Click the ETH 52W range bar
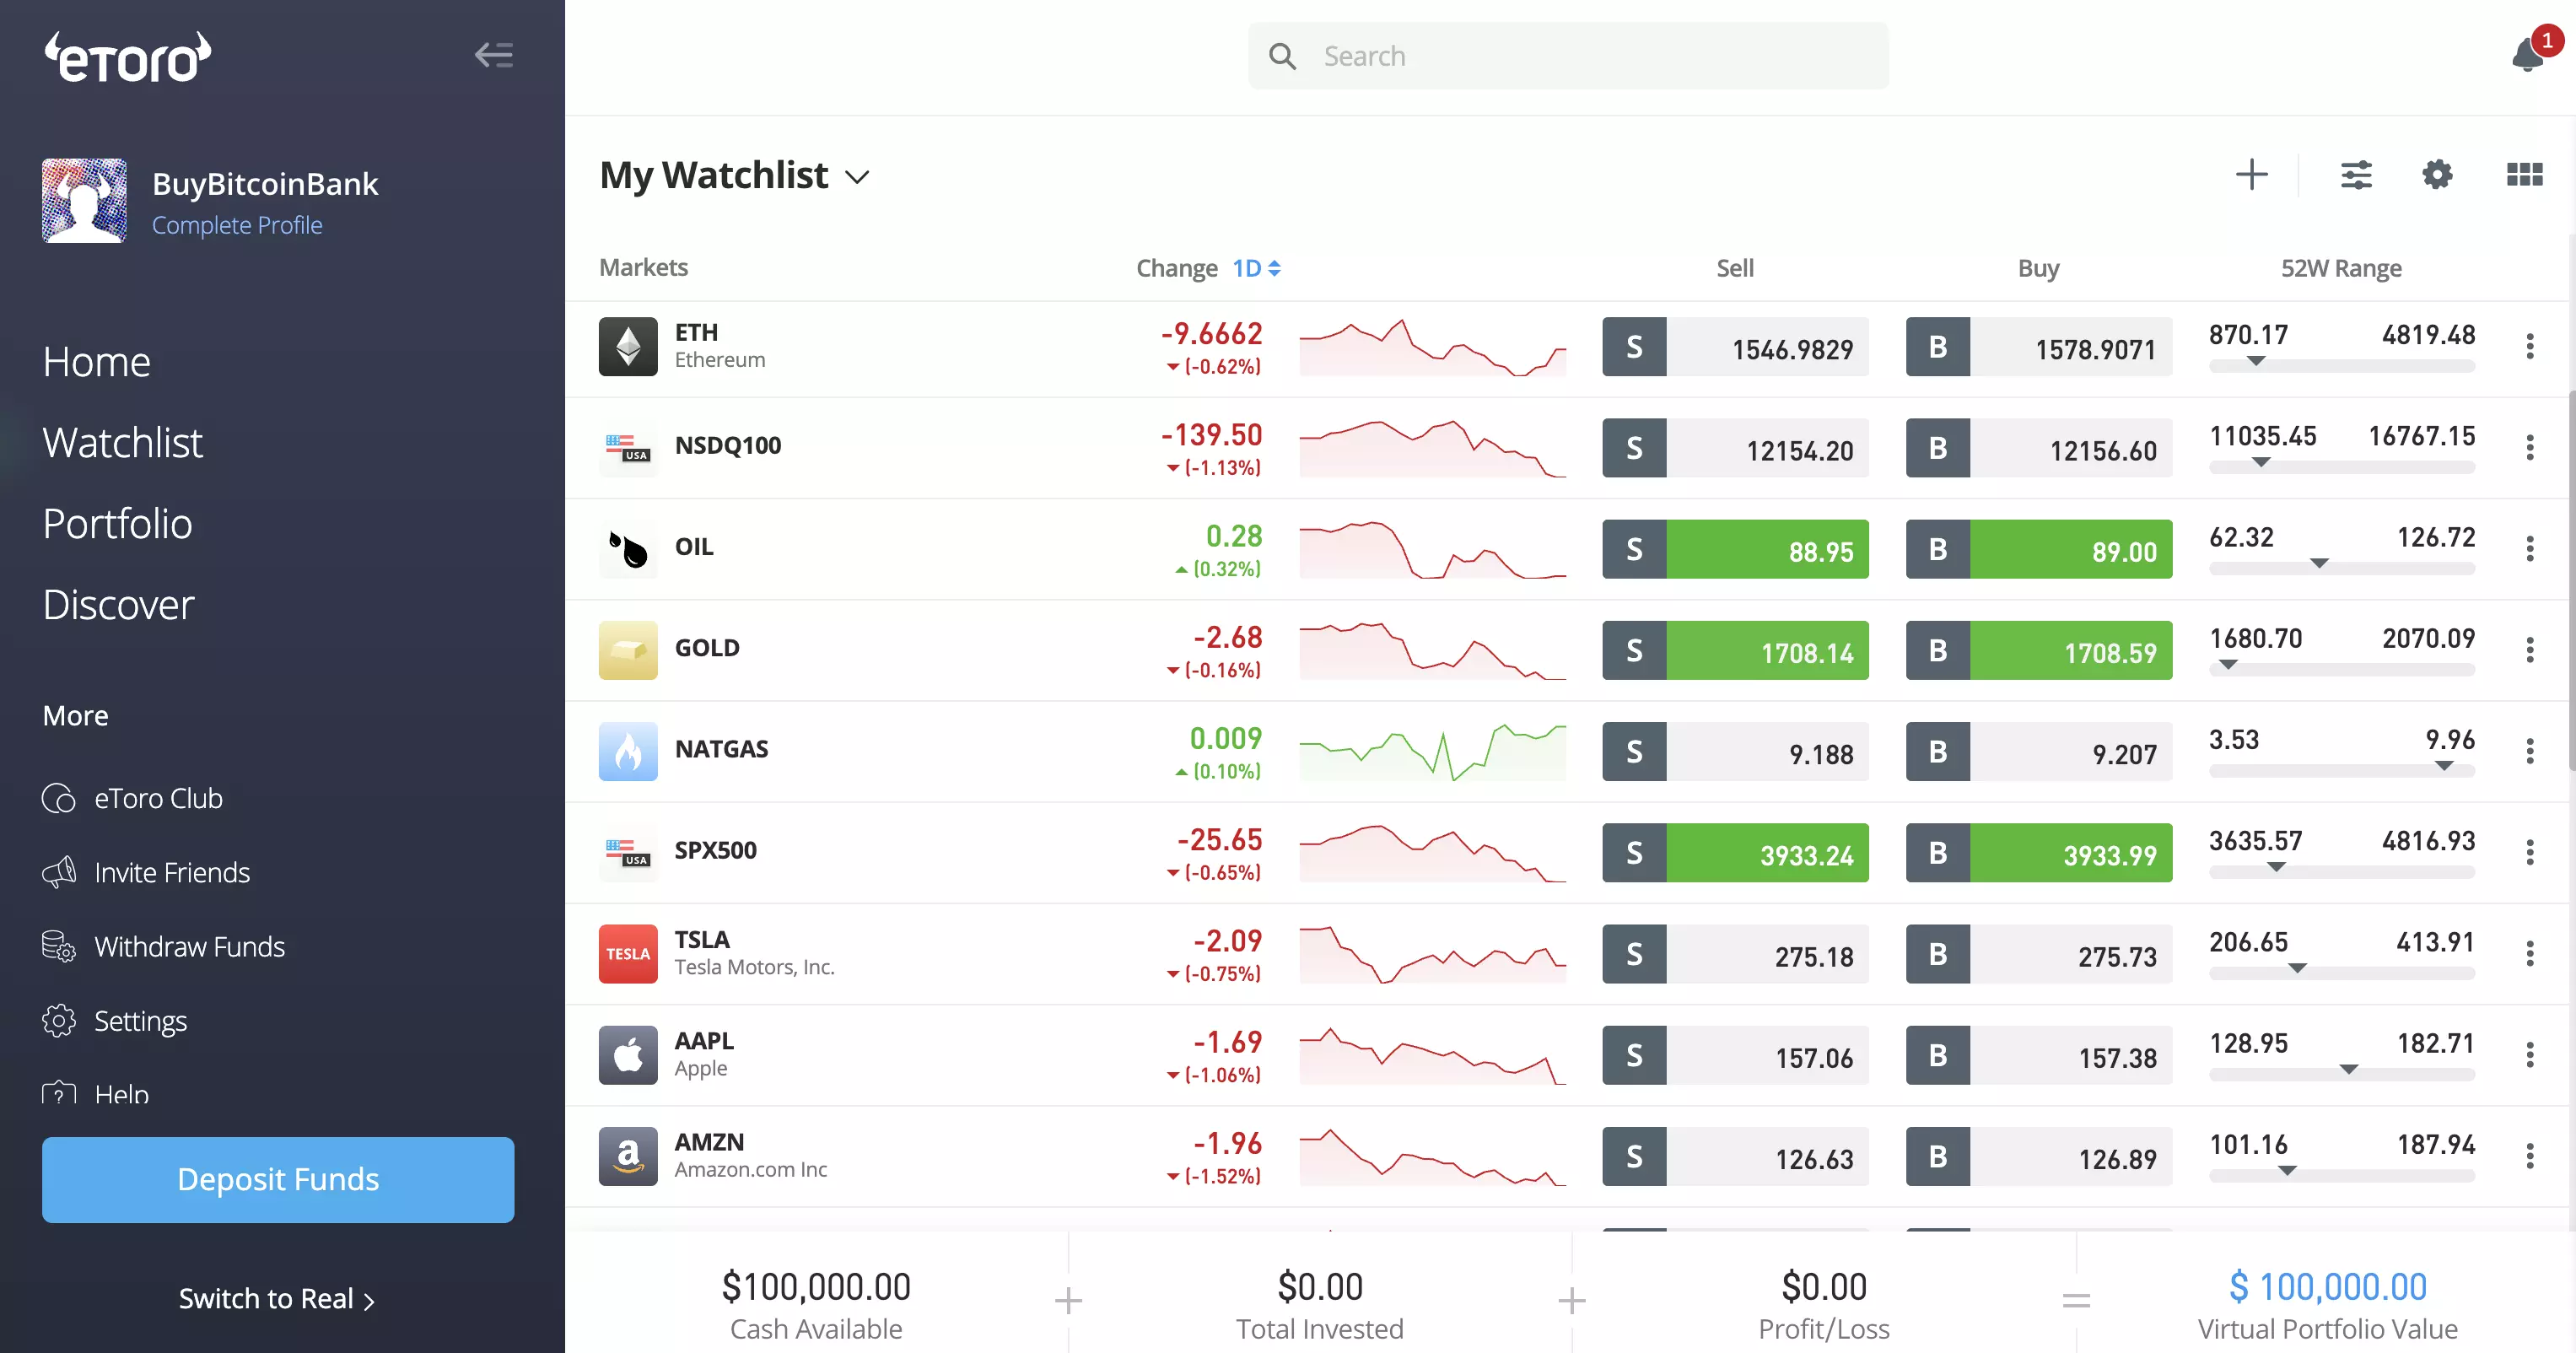Image resolution: width=2576 pixels, height=1353 pixels. click(2342, 366)
